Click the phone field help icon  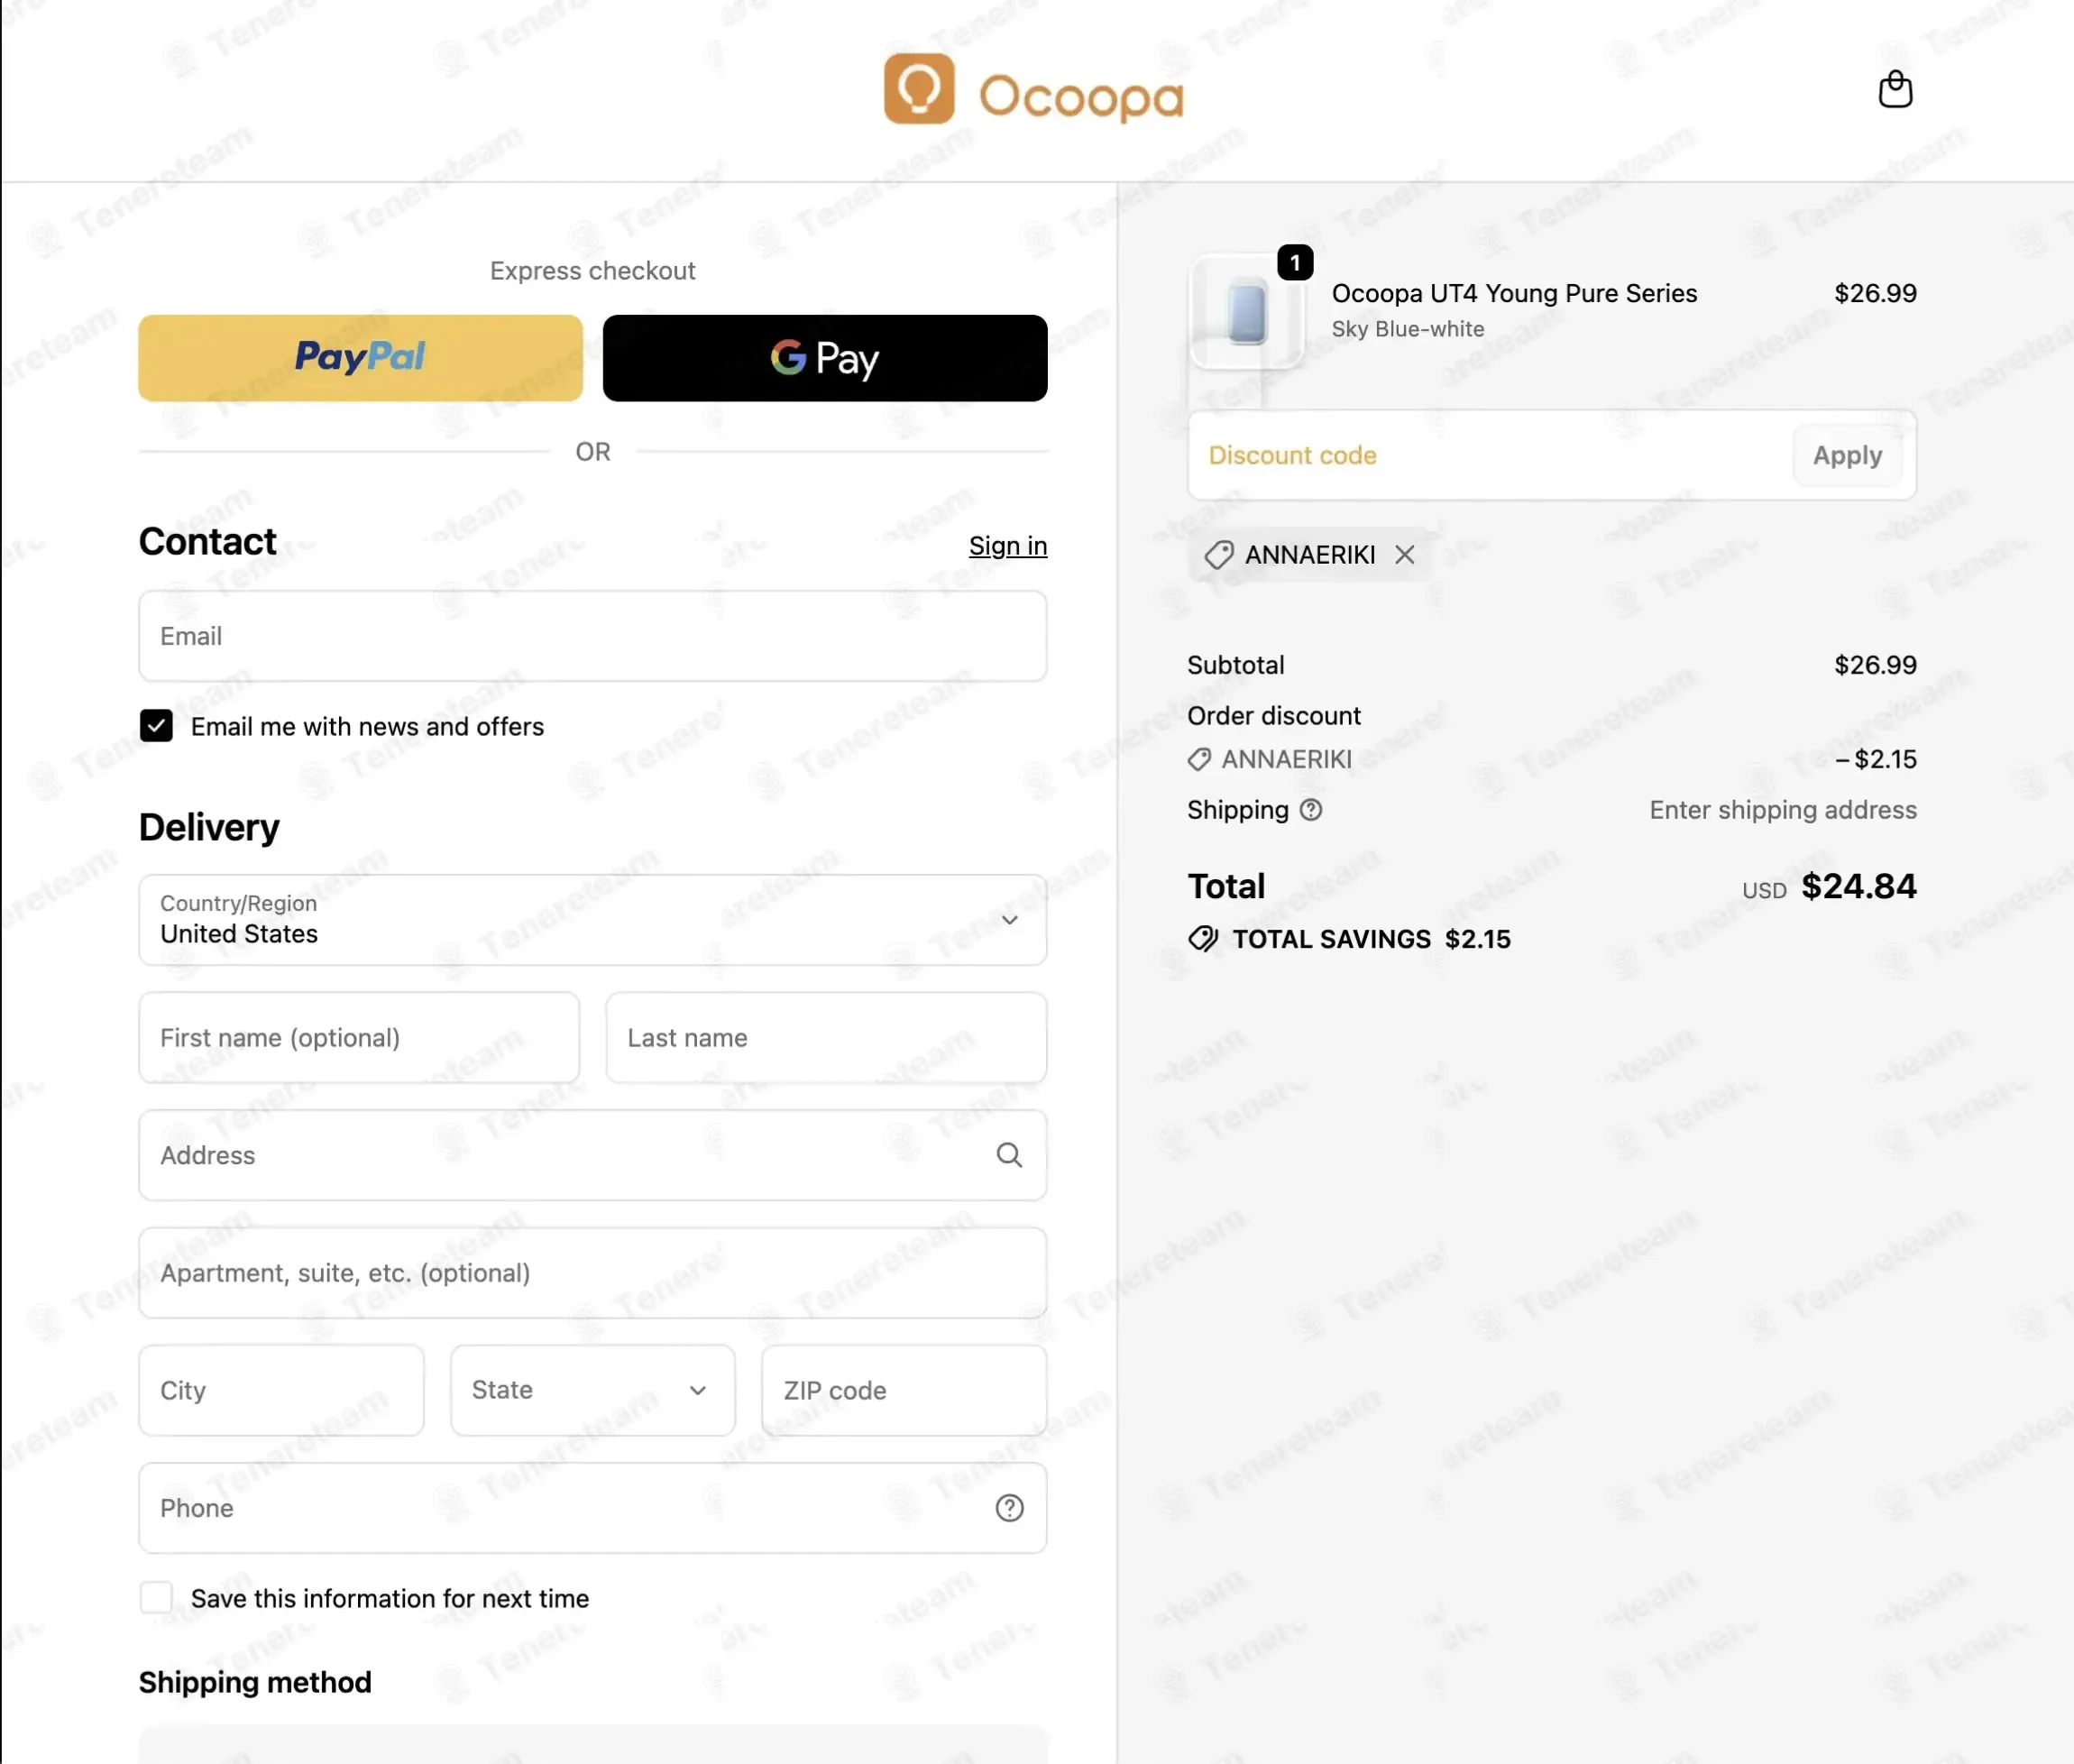point(1009,1507)
